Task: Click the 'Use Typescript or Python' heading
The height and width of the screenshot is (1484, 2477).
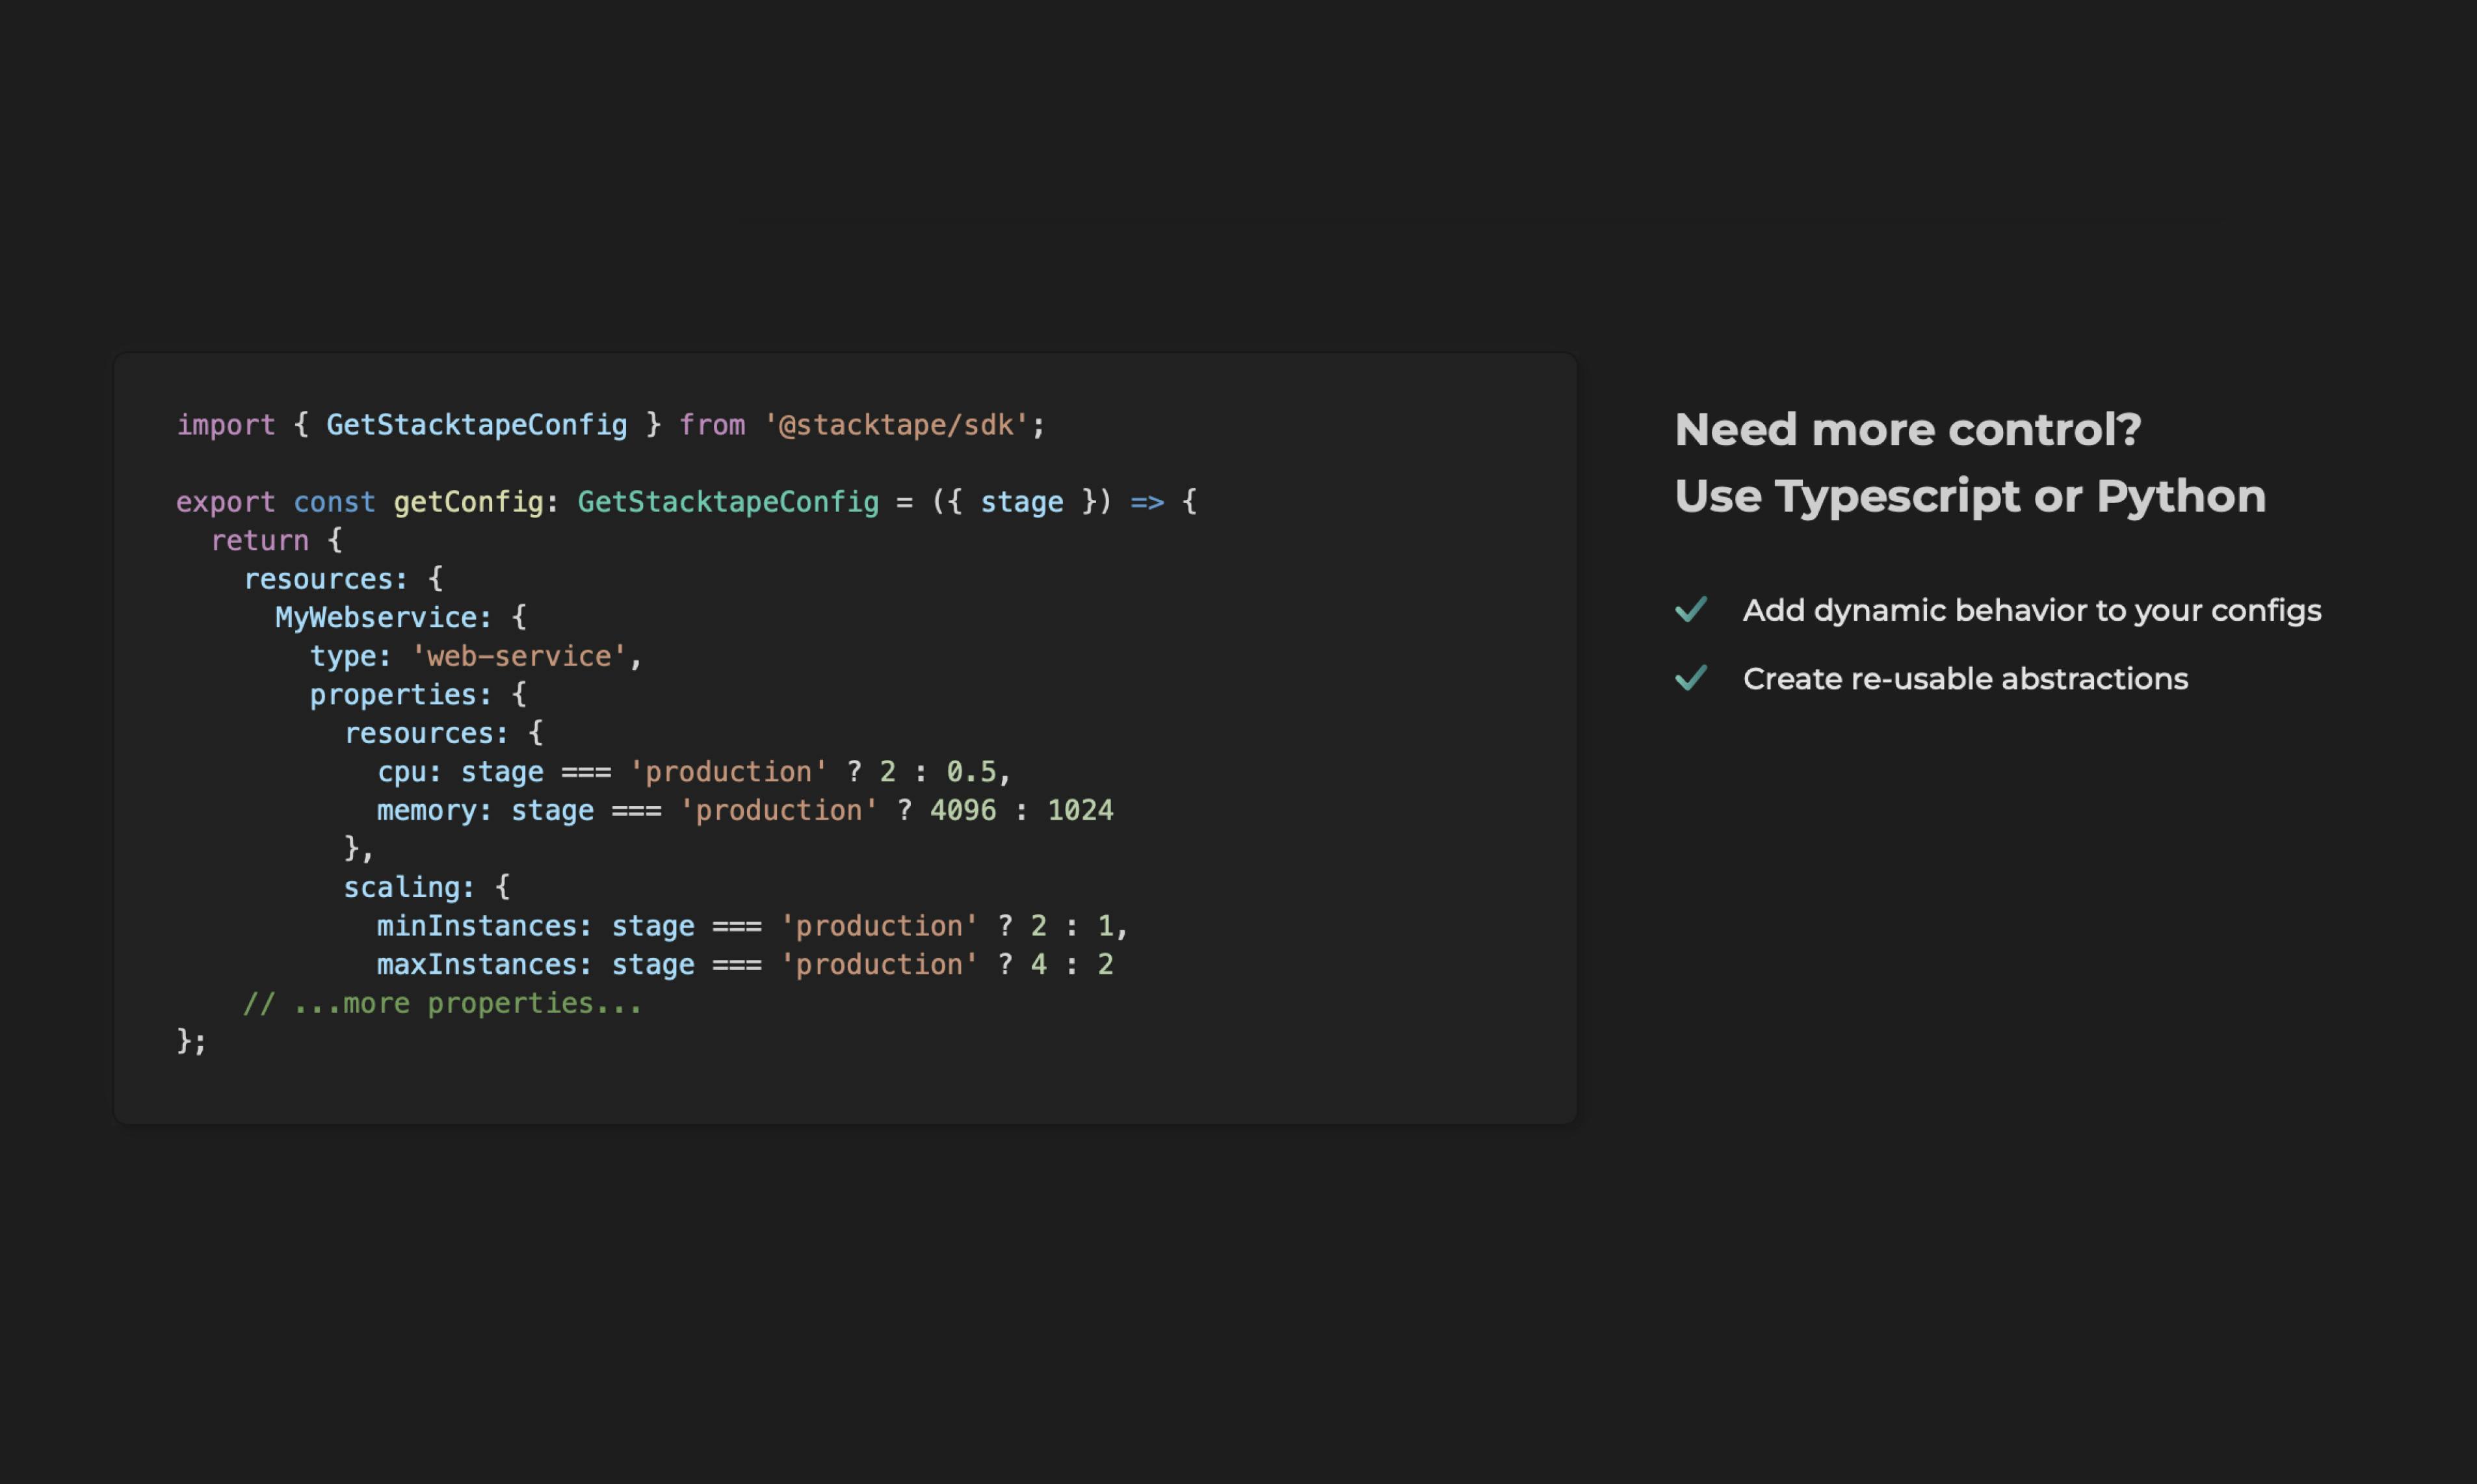Action: [x=1970, y=497]
